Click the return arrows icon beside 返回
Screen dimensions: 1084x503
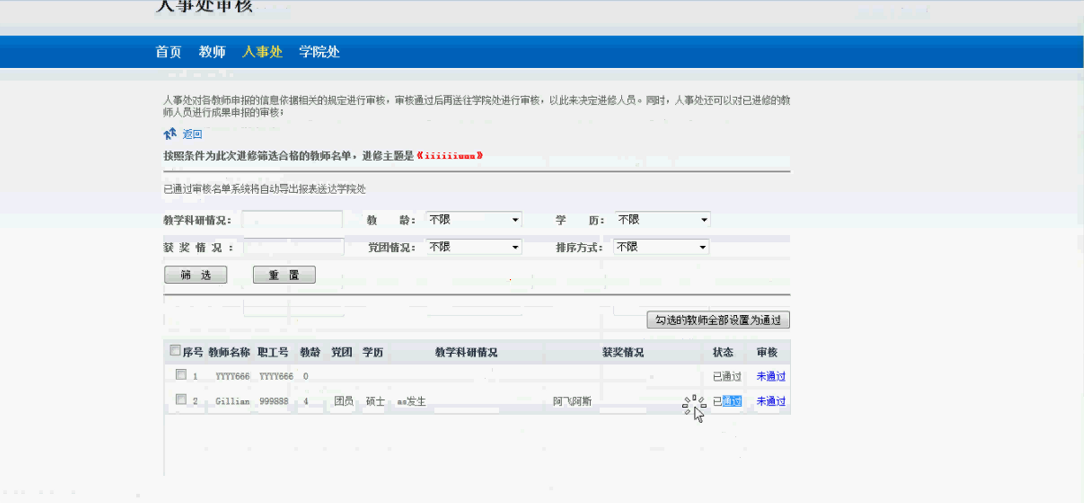tap(170, 134)
